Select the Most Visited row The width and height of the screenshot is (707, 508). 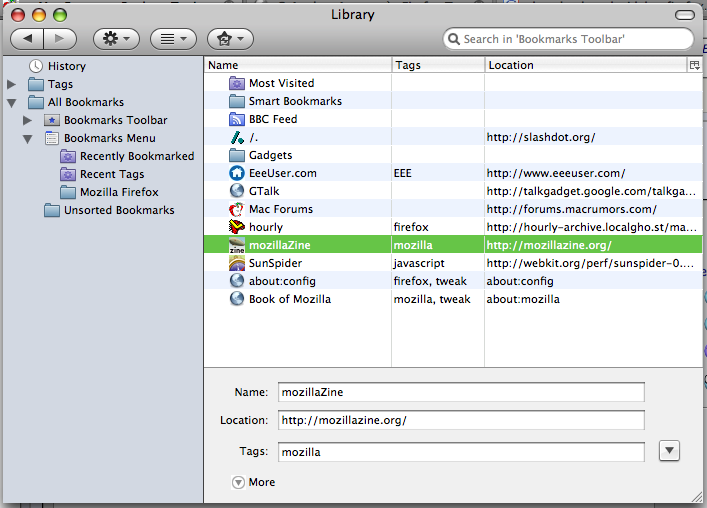453,83
